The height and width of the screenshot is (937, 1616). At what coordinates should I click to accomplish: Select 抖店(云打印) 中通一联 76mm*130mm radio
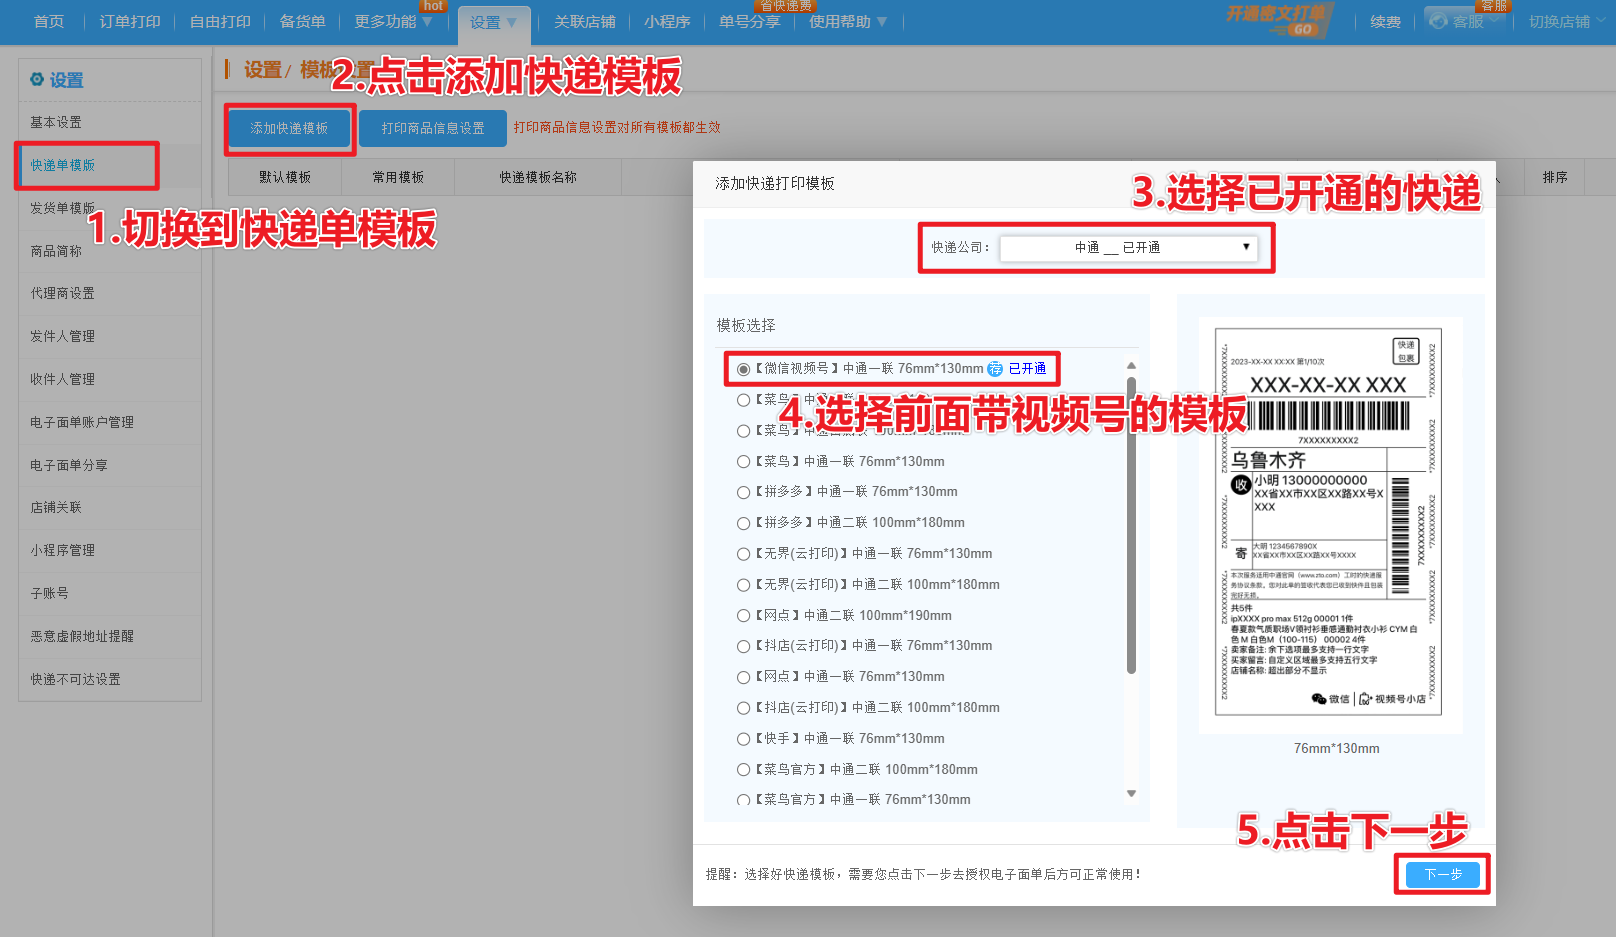(743, 646)
